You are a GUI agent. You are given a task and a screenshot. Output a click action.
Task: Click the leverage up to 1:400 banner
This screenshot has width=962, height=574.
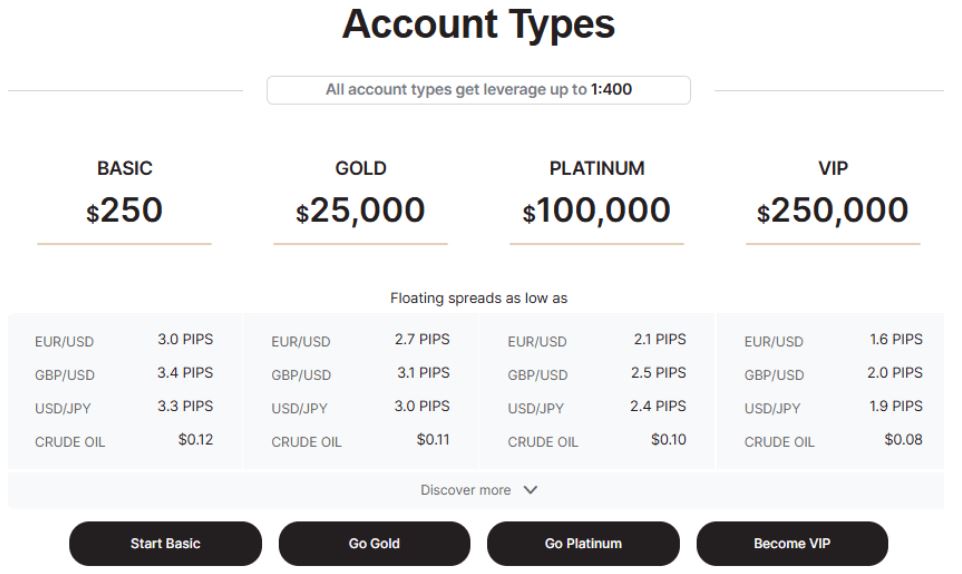coord(478,90)
